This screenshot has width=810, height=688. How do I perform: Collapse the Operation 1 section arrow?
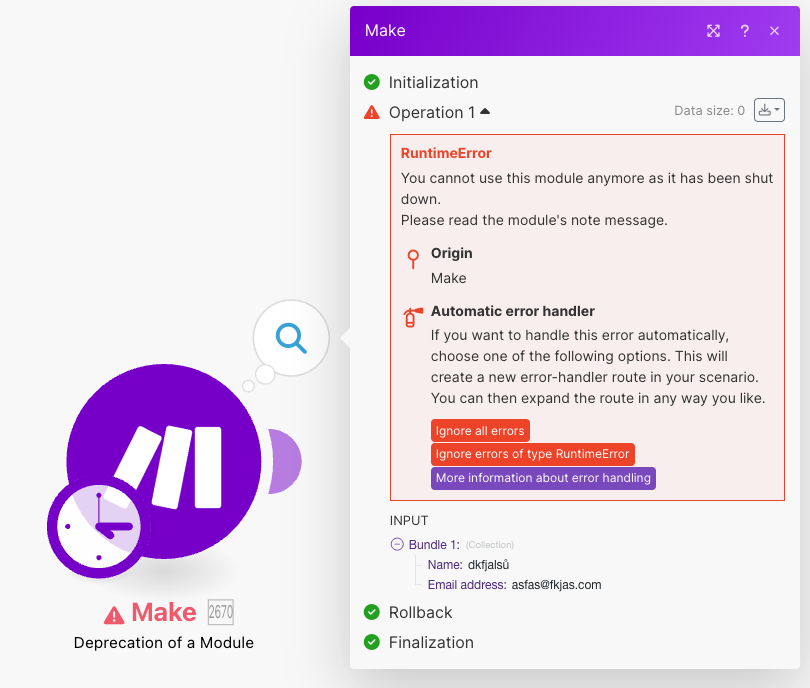(485, 111)
